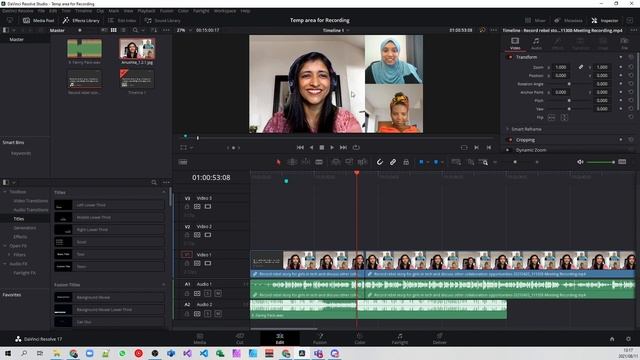Open the Inspector Audio tab

(x=536, y=43)
